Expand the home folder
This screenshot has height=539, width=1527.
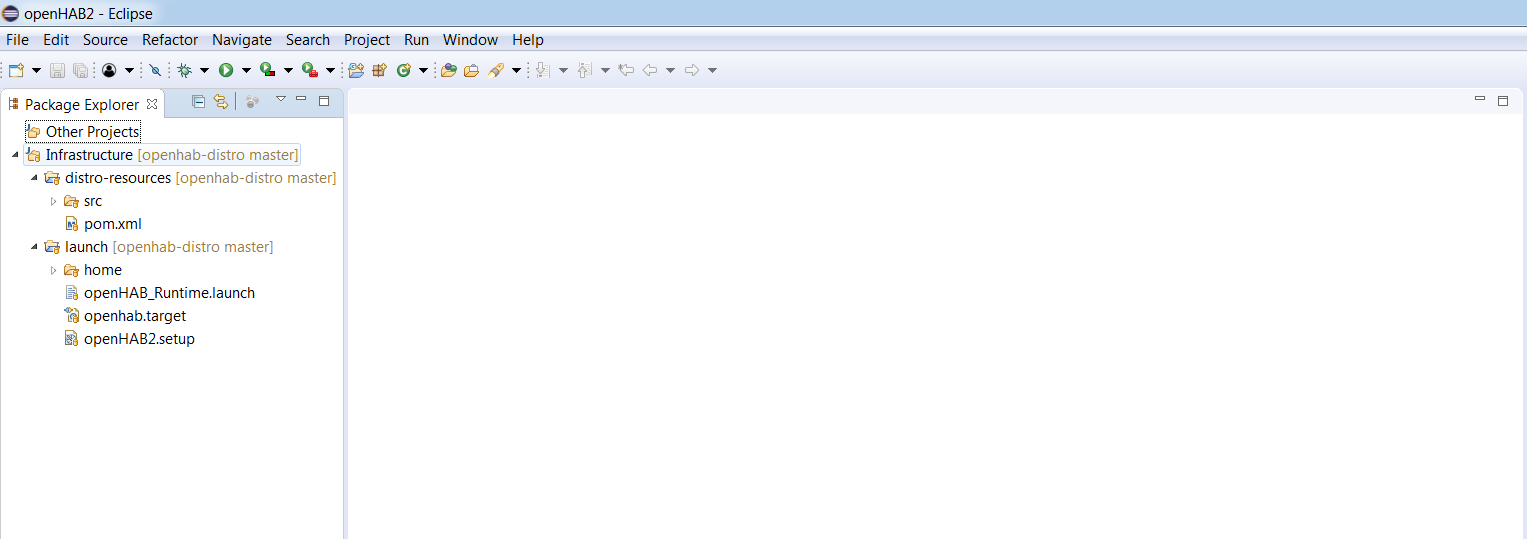coord(54,270)
